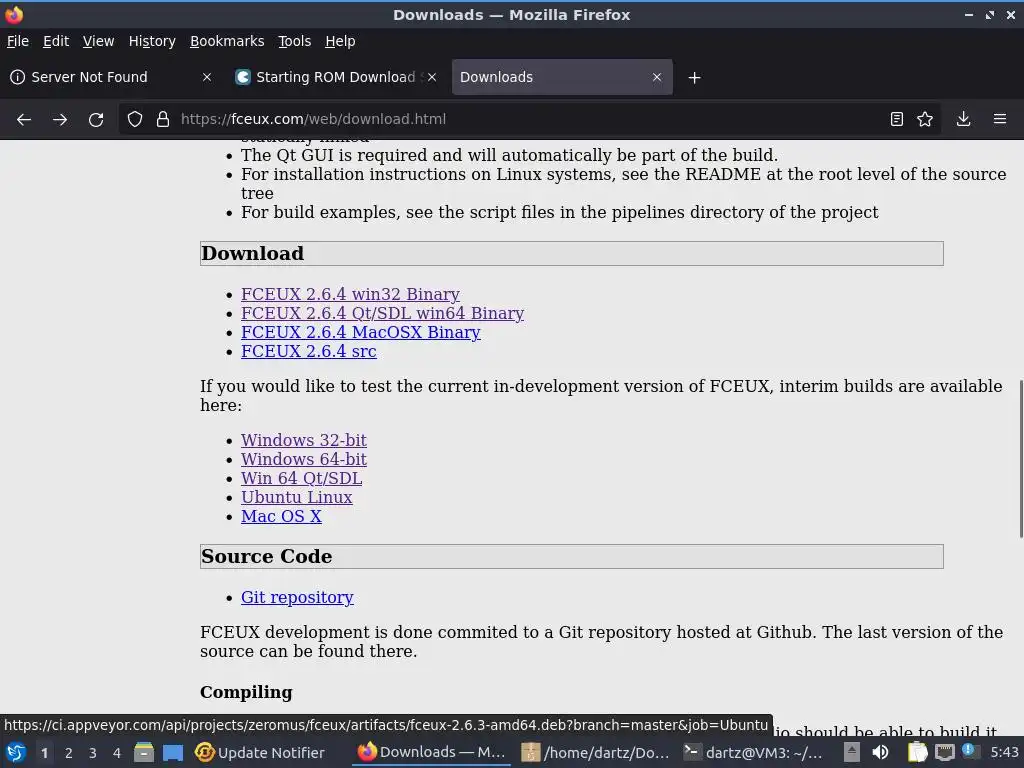The height and width of the screenshot is (768, 1024).
Task: Open the Mac OS X interim build link
Action: point(281,516)
